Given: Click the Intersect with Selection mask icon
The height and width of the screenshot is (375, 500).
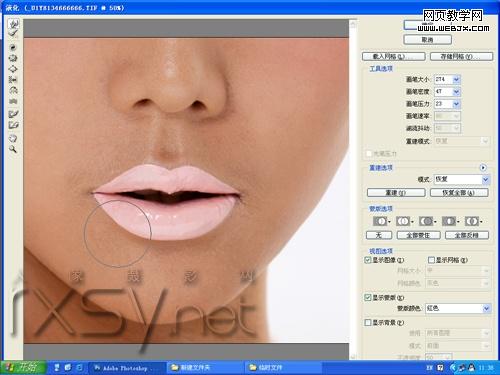Looking at the screenshot, I should click(x=450, y=221).
